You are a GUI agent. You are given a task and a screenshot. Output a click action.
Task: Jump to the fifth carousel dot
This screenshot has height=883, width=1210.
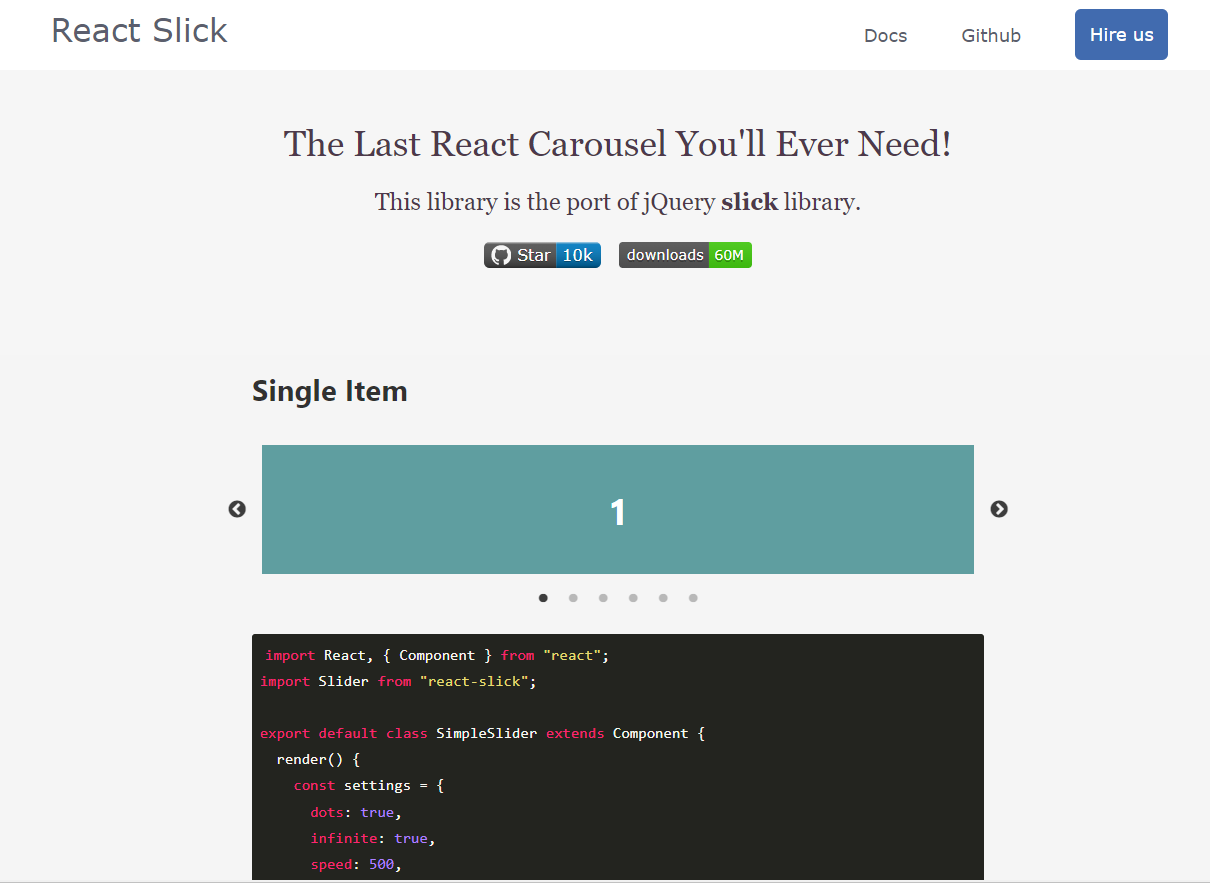click(x=663, y=598)
